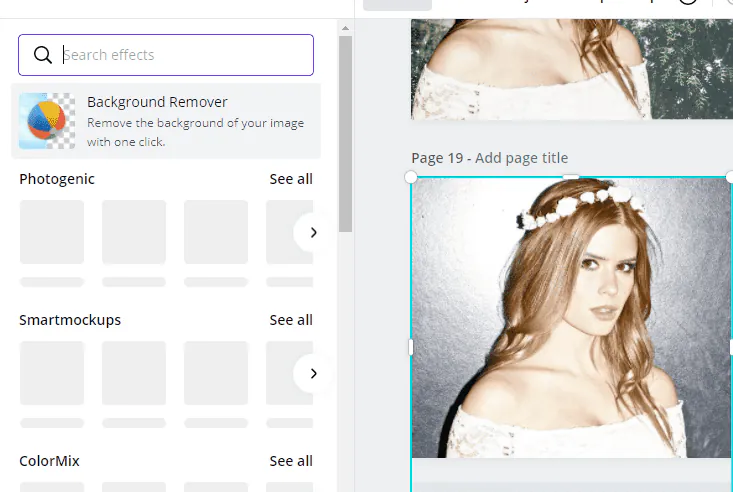The width and height of the screenshot is (733, 492).
Task: Show next Smartmockups effects with arrow
Action: tap(313, 373)
